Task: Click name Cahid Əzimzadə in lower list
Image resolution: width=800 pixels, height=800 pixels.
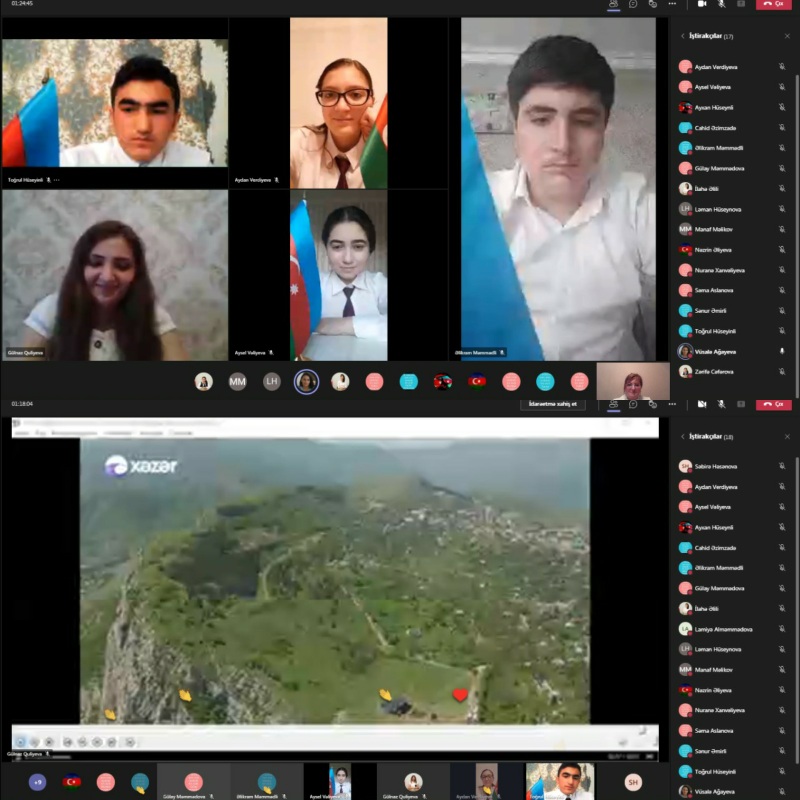Action: pos(715,547)
